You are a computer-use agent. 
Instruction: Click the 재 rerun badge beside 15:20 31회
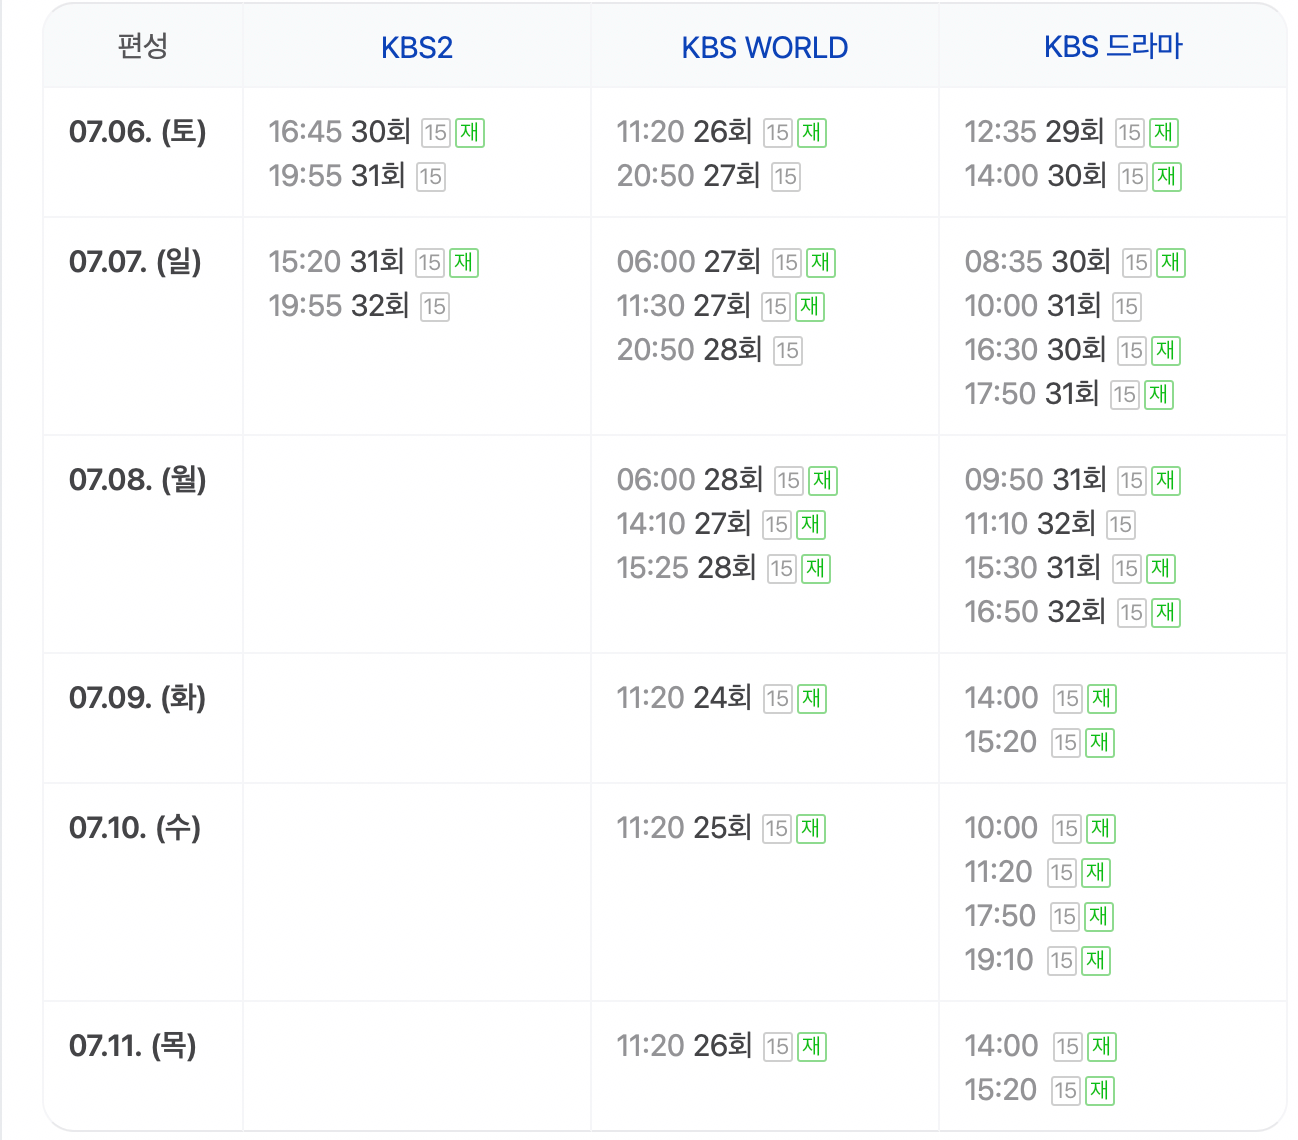point(464,263)
